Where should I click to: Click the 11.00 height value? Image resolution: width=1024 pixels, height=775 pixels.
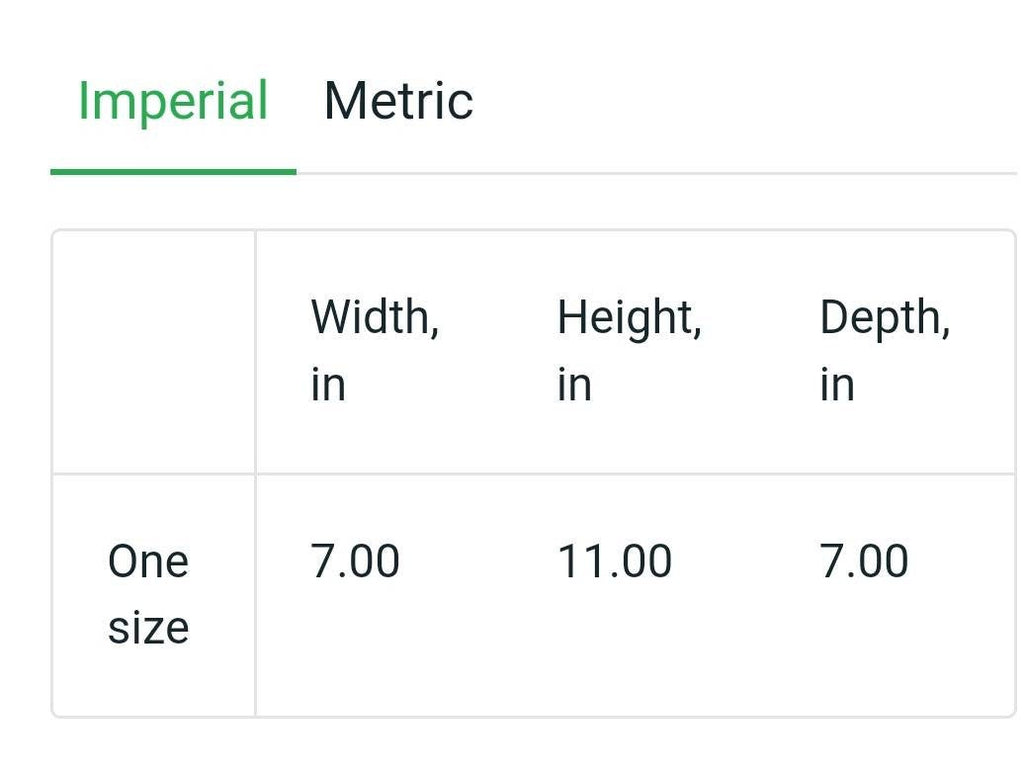pos(614,561)
